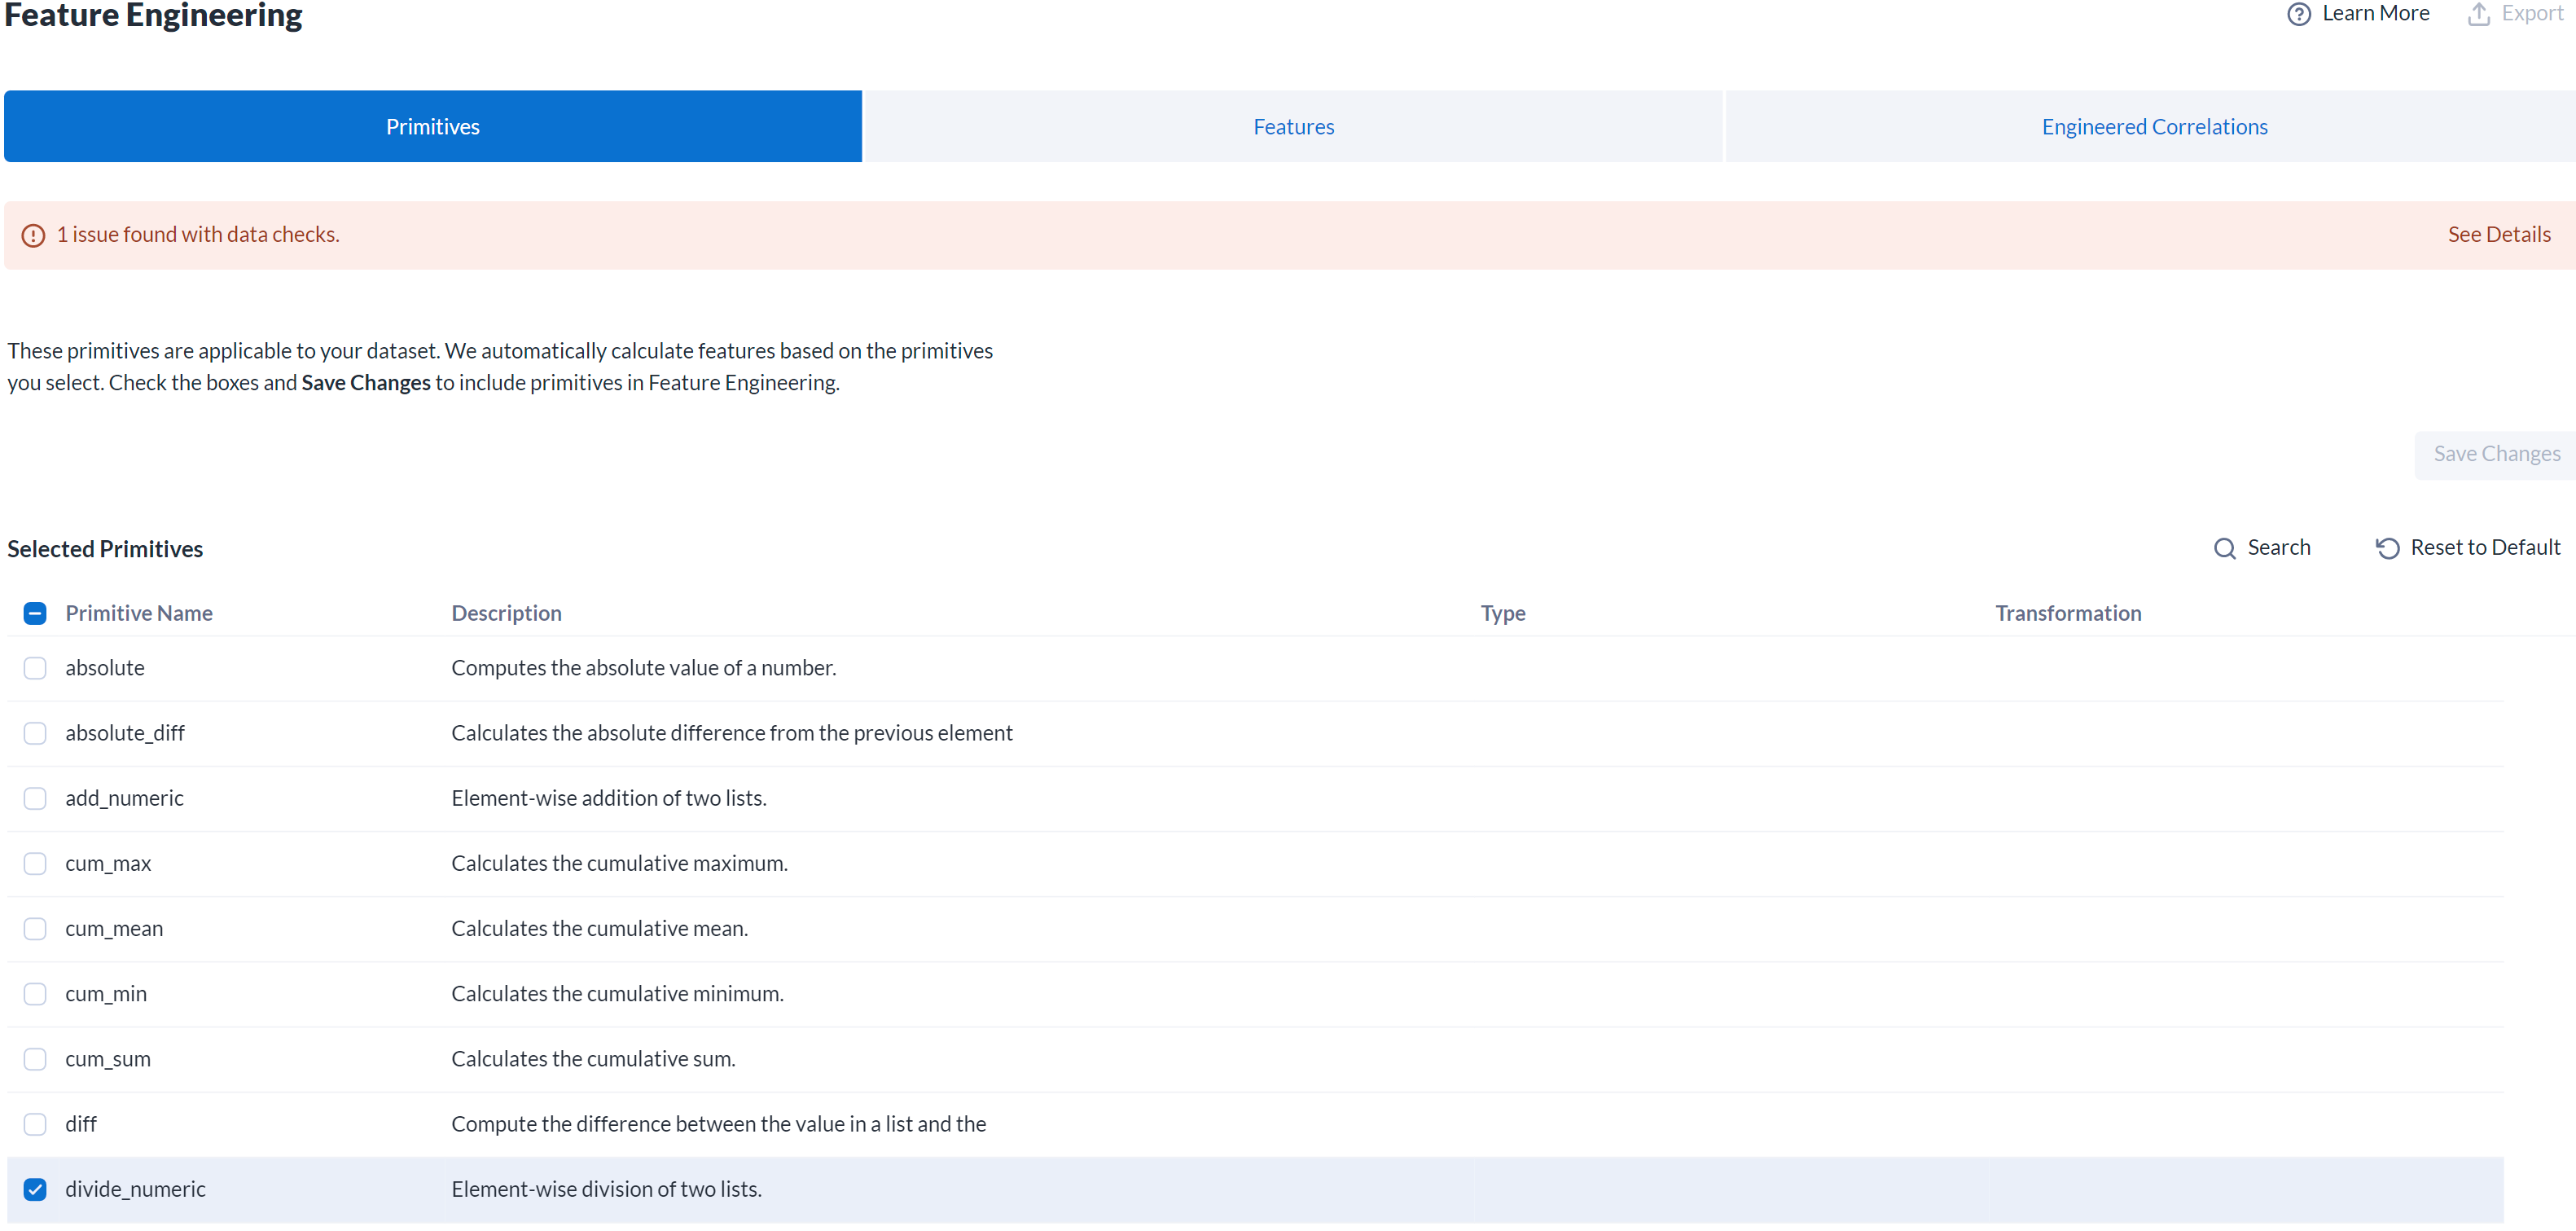Open the Engineered Correlations tab
The width and height of the screenshot is (2576, 1231).
pos(2155,126)
